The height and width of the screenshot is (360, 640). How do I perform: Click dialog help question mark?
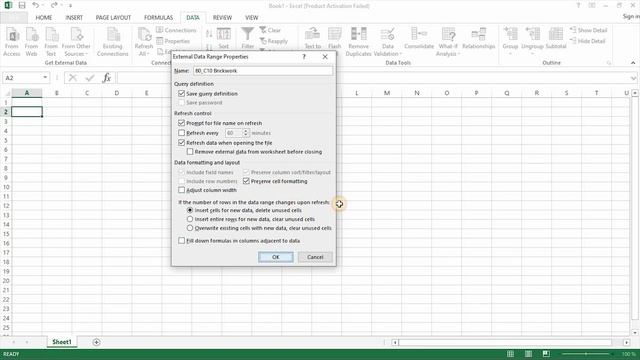click(304, 57)
